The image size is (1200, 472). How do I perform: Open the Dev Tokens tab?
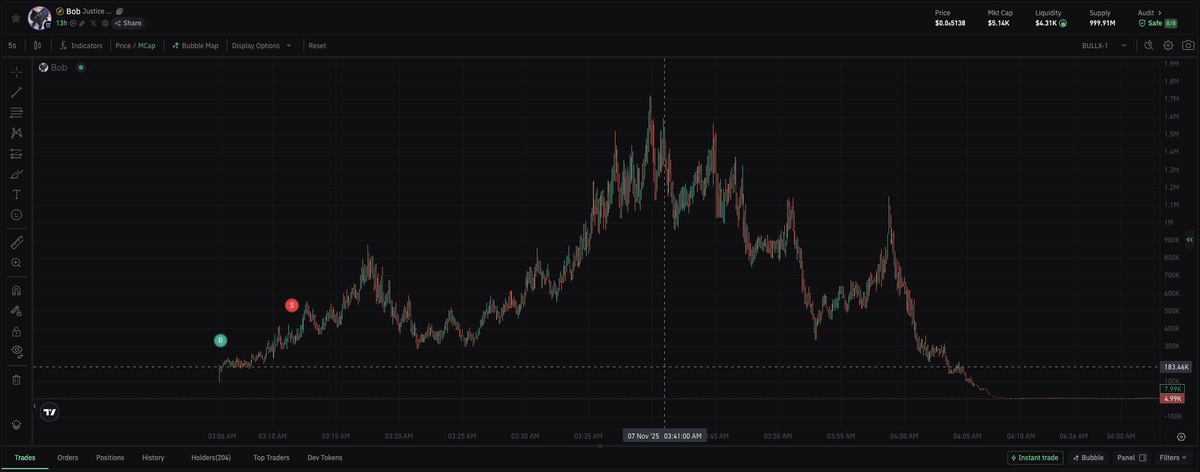[324, 457]
